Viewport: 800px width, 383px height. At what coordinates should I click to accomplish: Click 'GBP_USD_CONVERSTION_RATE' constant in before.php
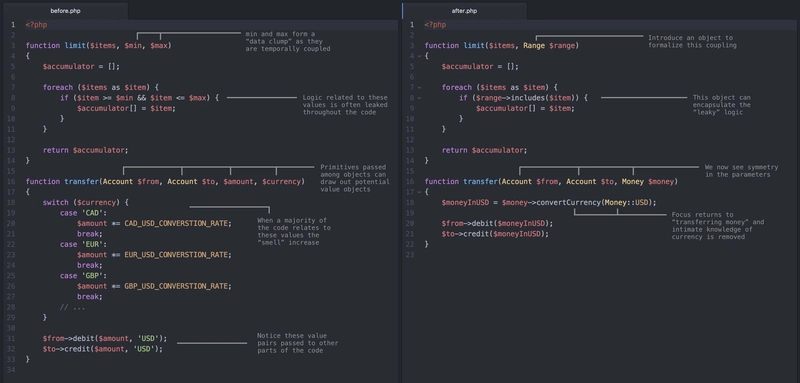pos(176,286)
